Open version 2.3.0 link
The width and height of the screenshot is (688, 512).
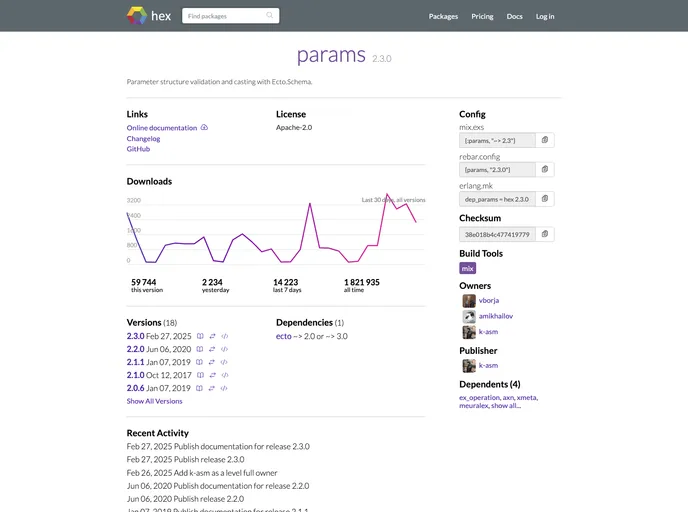tap(135, 336)
